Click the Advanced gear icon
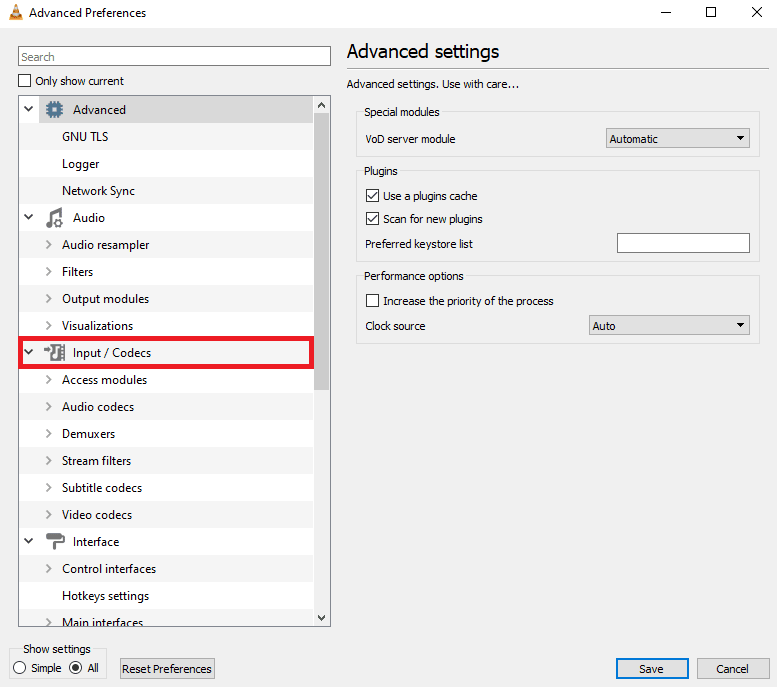Viewport: 777px width, 687px height. 55,110
